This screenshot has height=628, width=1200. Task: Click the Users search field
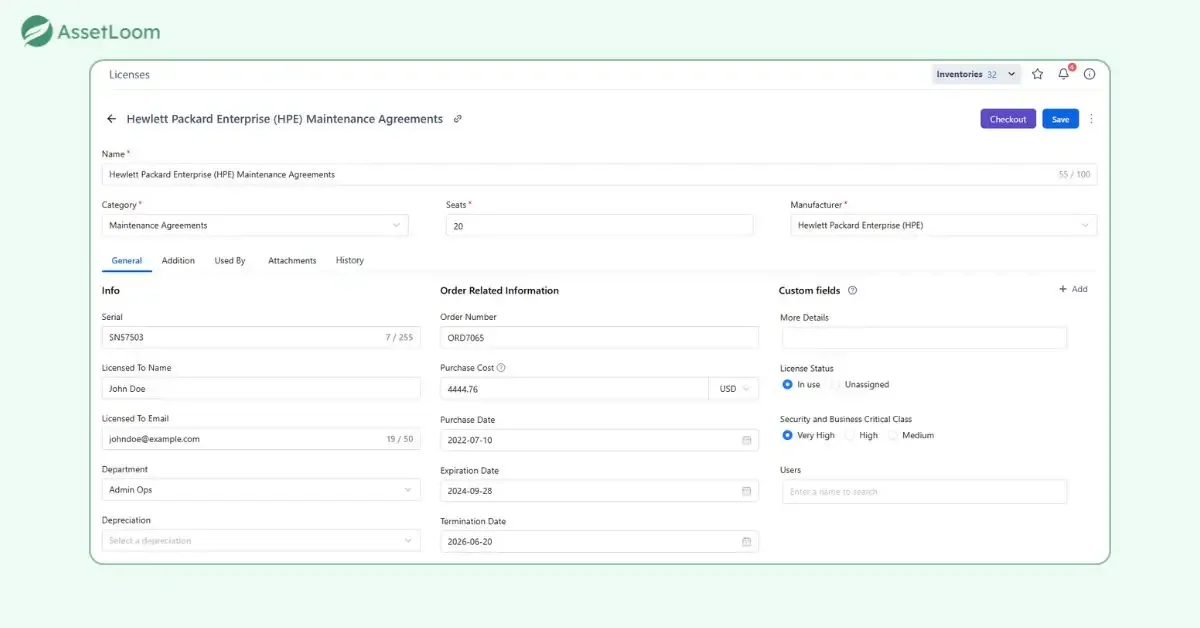(924, 492)
